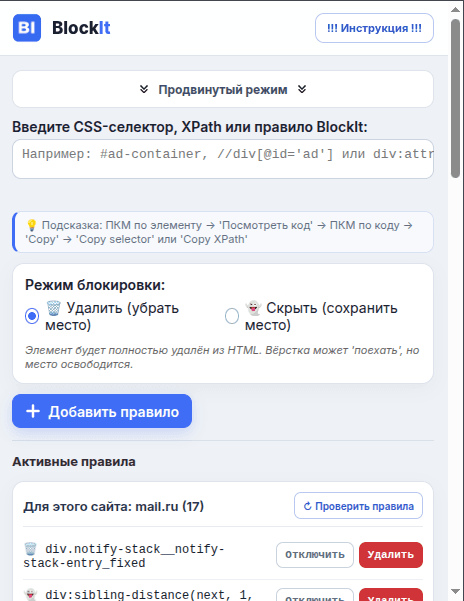
Task: Click the 'Введите CSS-селектор, XPath' label
Action: pos(190,126)
